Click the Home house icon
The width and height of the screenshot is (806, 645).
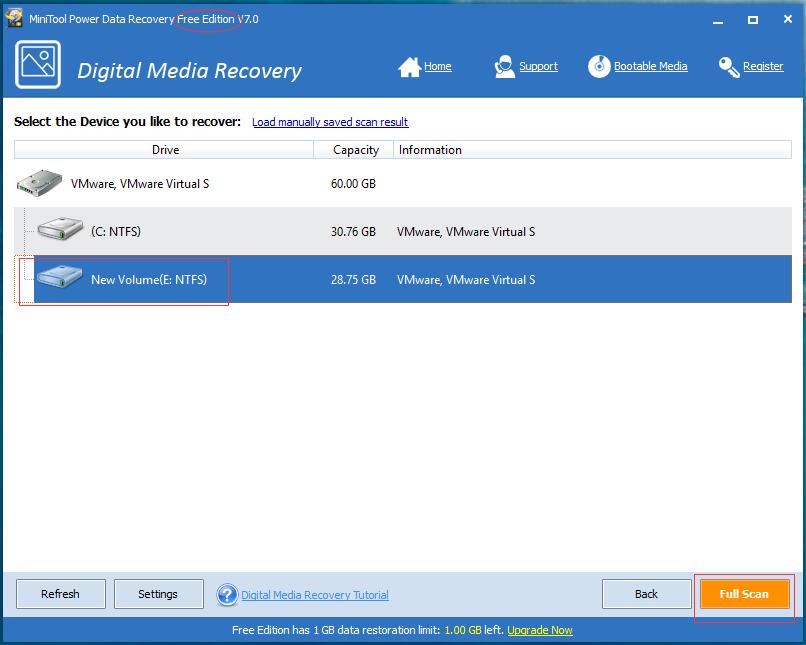click(410, 67)
